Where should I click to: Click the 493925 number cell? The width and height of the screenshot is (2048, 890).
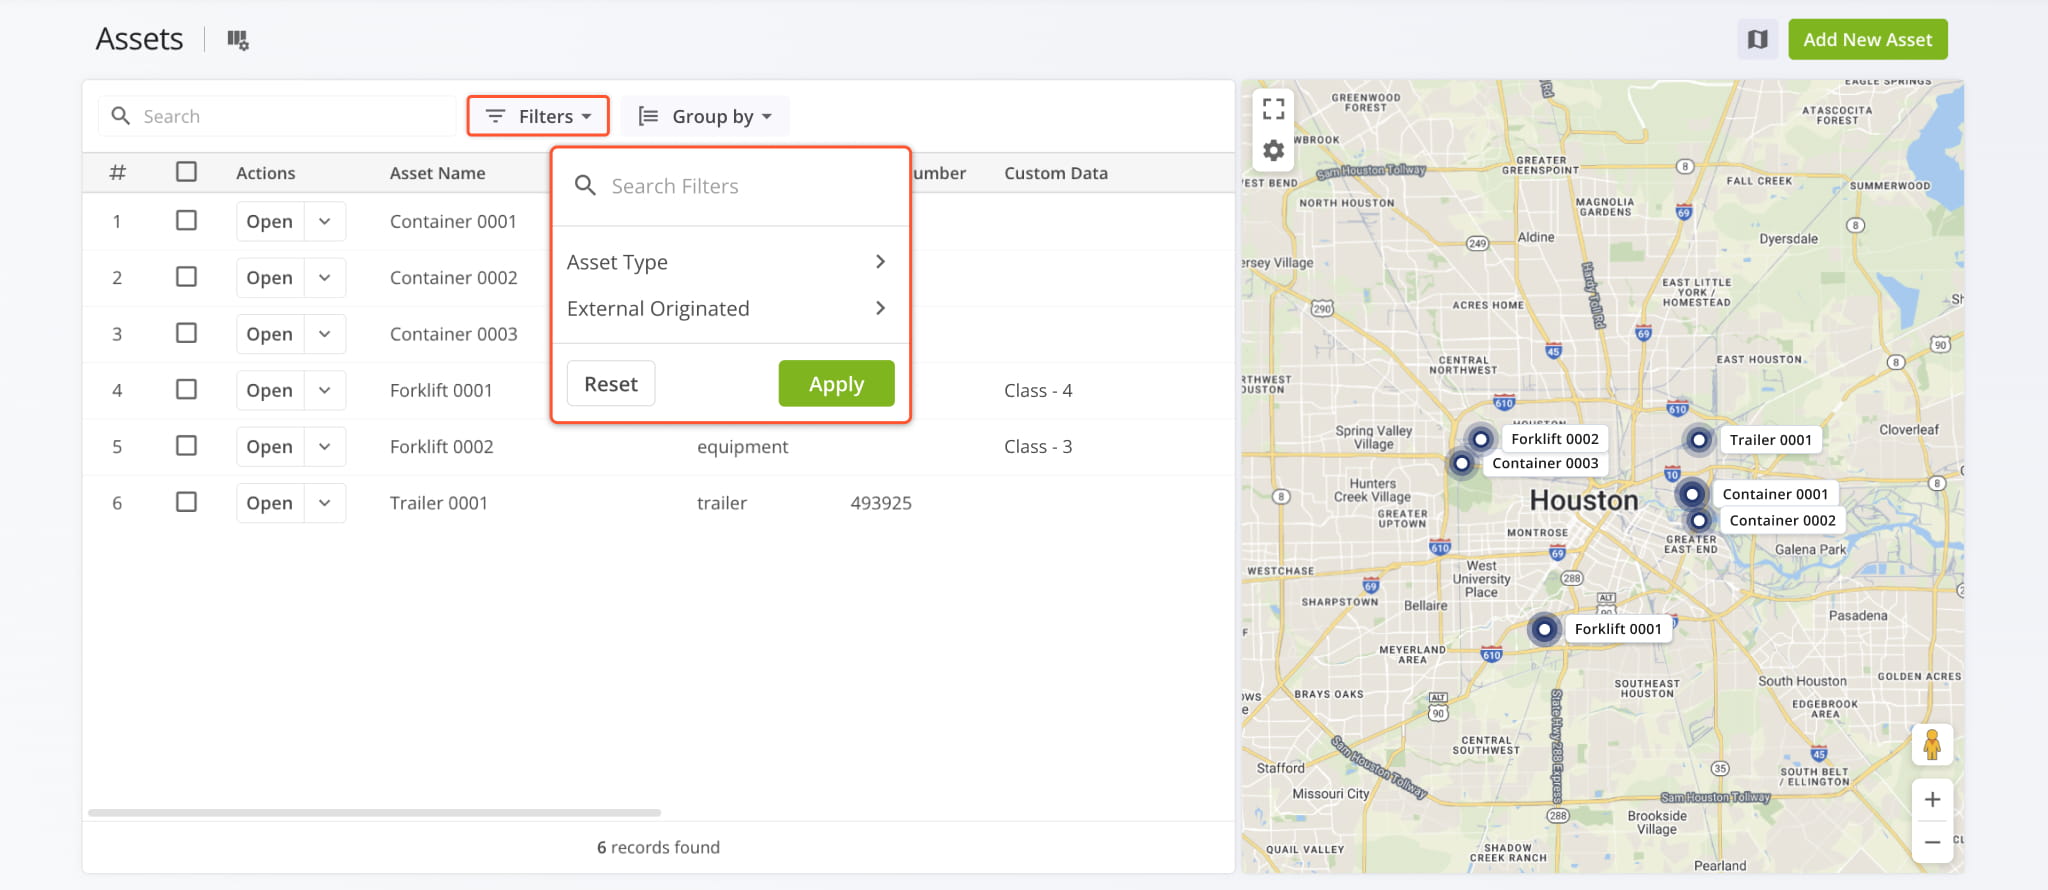tap(880, 503)
